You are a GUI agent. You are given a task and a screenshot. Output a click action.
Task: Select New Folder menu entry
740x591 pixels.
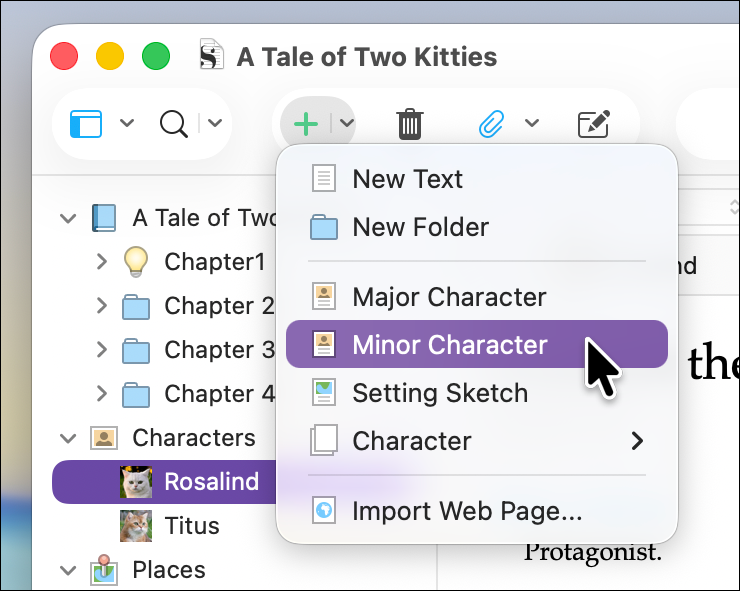pos(420,227)
